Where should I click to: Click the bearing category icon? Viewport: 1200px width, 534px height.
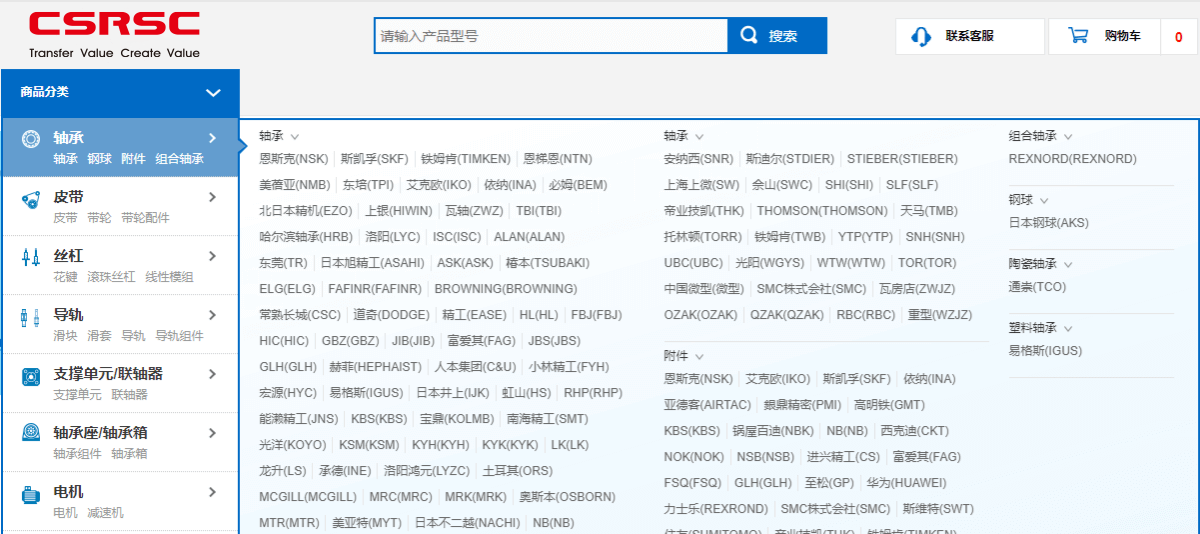[30, 139]
